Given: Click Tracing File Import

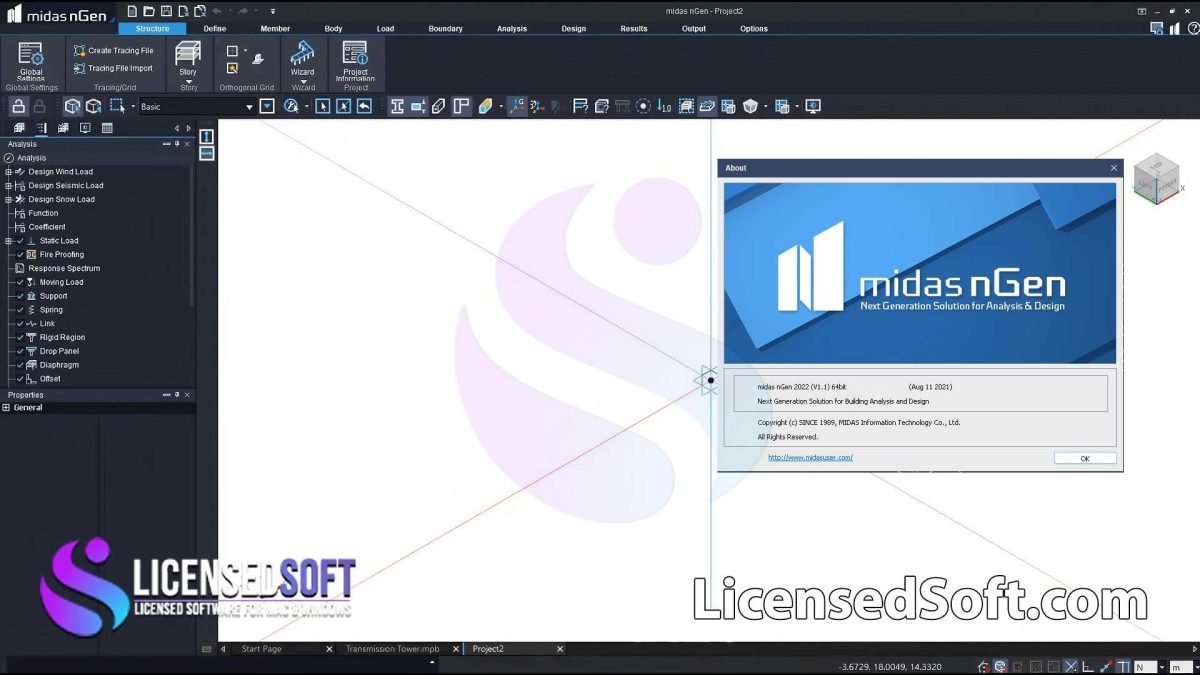Looking at the screenshot, I should [x=113, y=68].
